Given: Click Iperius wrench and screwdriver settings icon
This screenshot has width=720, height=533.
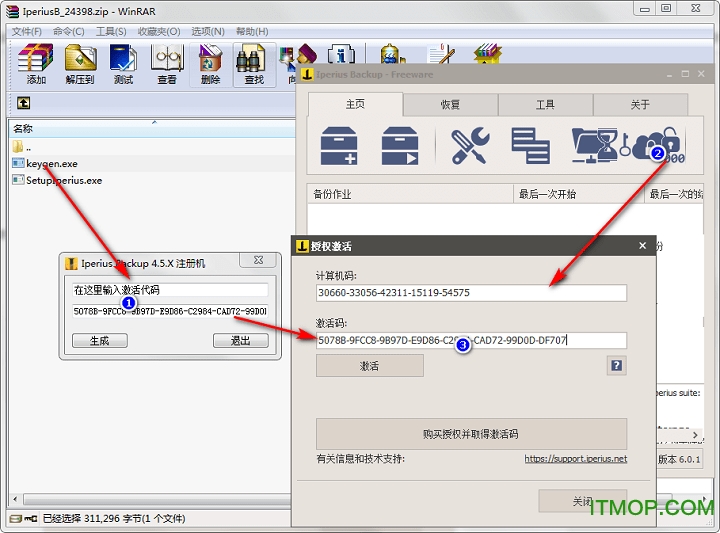Looking at the screenshot, I should click(x=470, y=146).
